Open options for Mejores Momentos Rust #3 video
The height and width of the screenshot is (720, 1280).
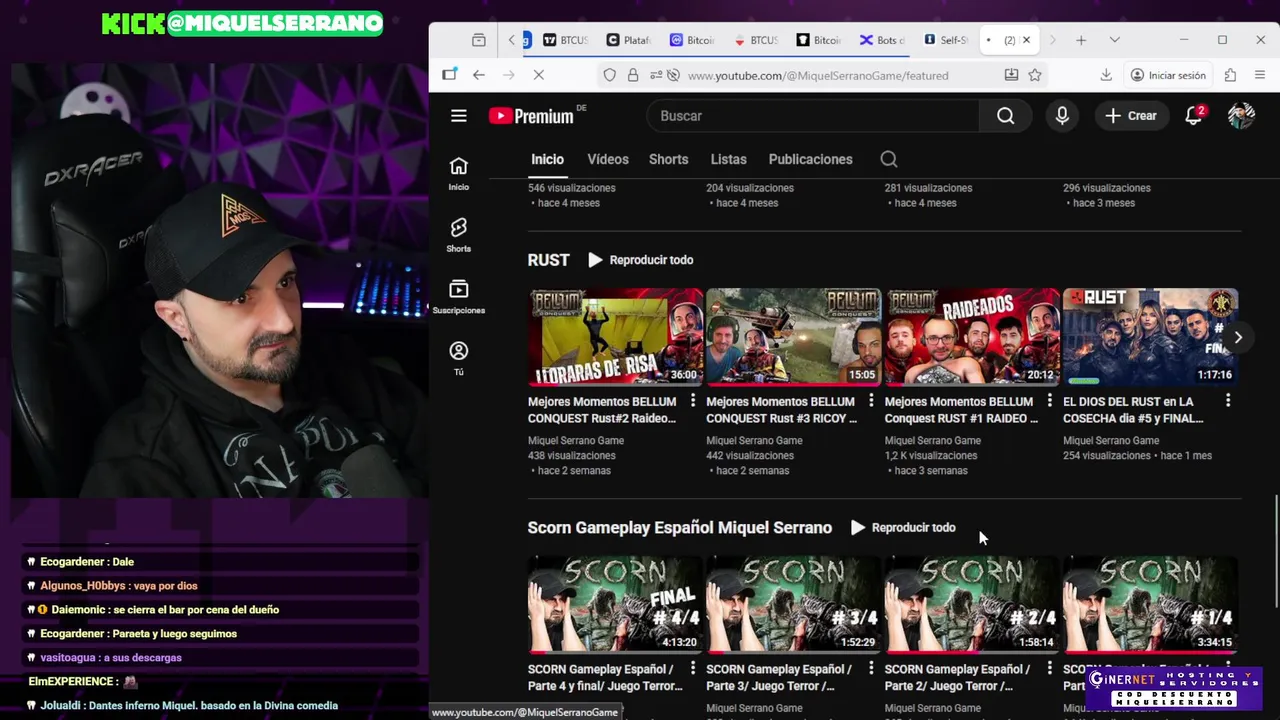pyautogui.click(x=871, y=401)
